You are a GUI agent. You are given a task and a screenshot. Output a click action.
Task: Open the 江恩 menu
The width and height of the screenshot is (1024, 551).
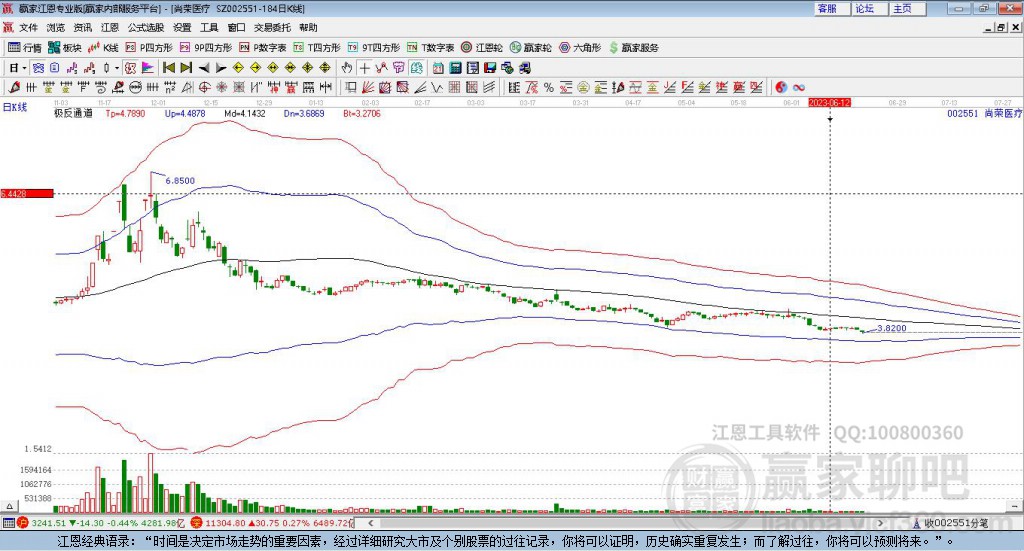(110, 27)
